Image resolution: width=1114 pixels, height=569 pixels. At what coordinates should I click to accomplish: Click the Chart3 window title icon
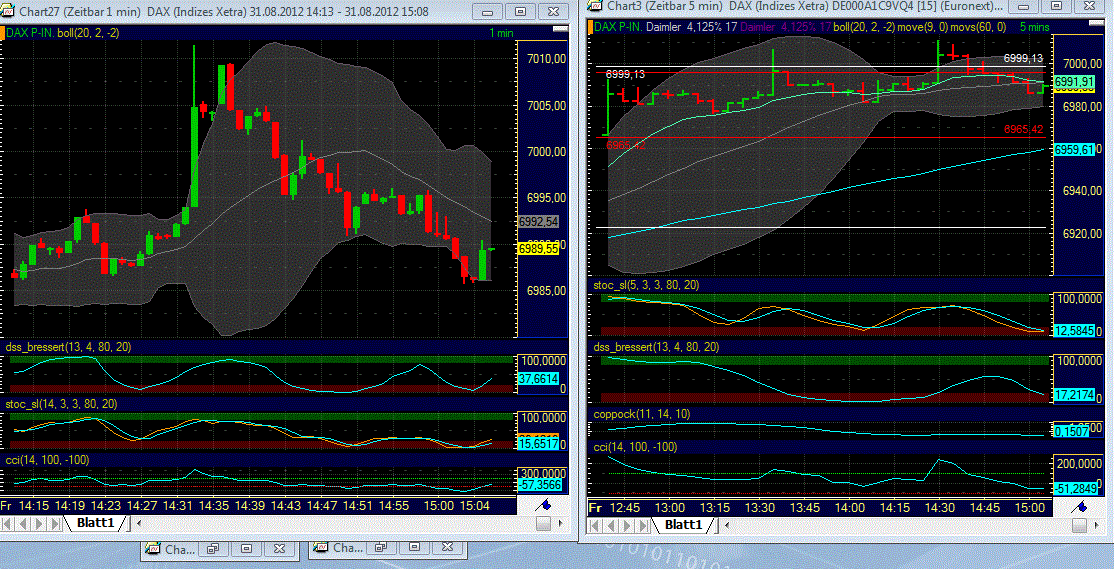596,5
